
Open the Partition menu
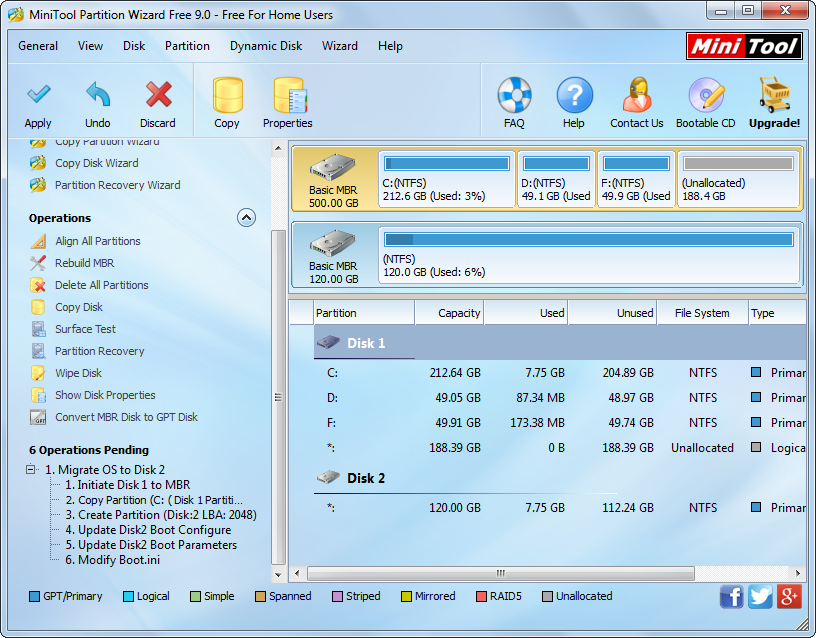(x=187, y=46)
